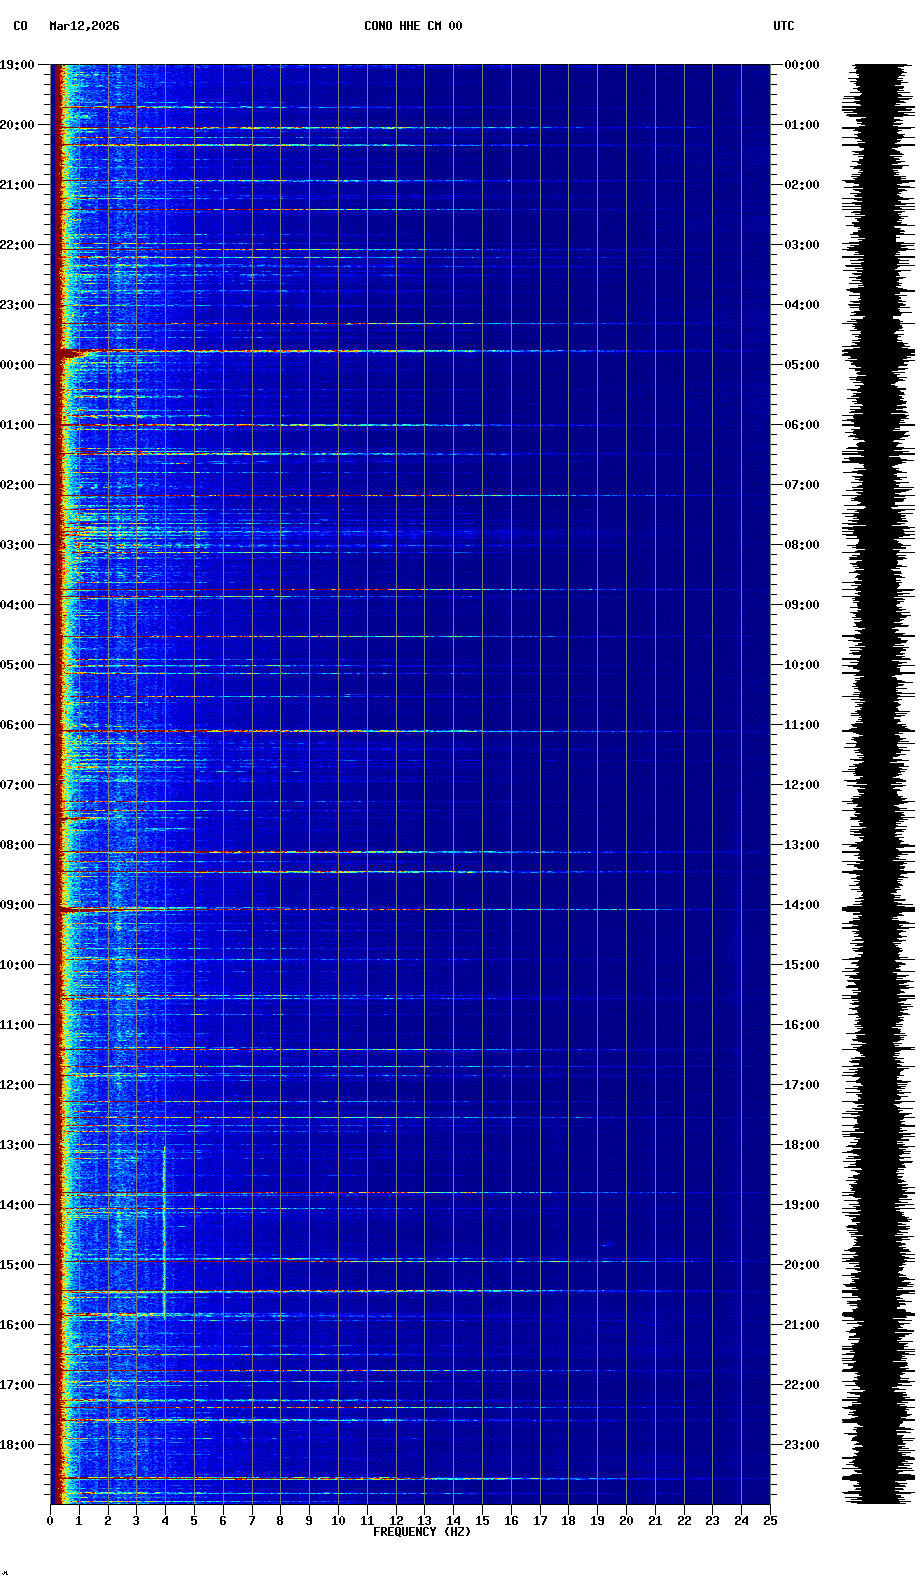This screenshot has height=1584, width=922.
Task: Select the 23:00 label on right UTC axis
Action: pyautogui.click(x=802, y=1445)
